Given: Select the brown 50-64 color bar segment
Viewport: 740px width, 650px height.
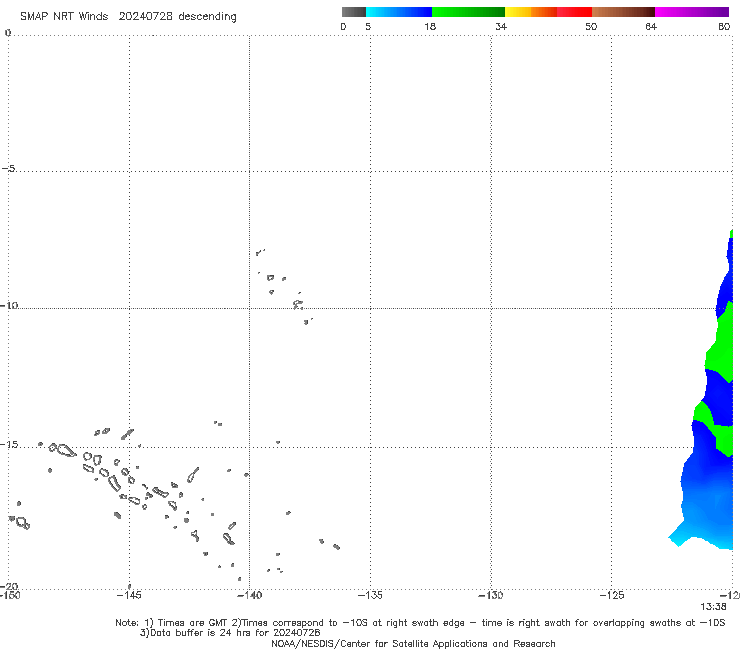Looking at the screenshot, I should (x=623, y=12).
